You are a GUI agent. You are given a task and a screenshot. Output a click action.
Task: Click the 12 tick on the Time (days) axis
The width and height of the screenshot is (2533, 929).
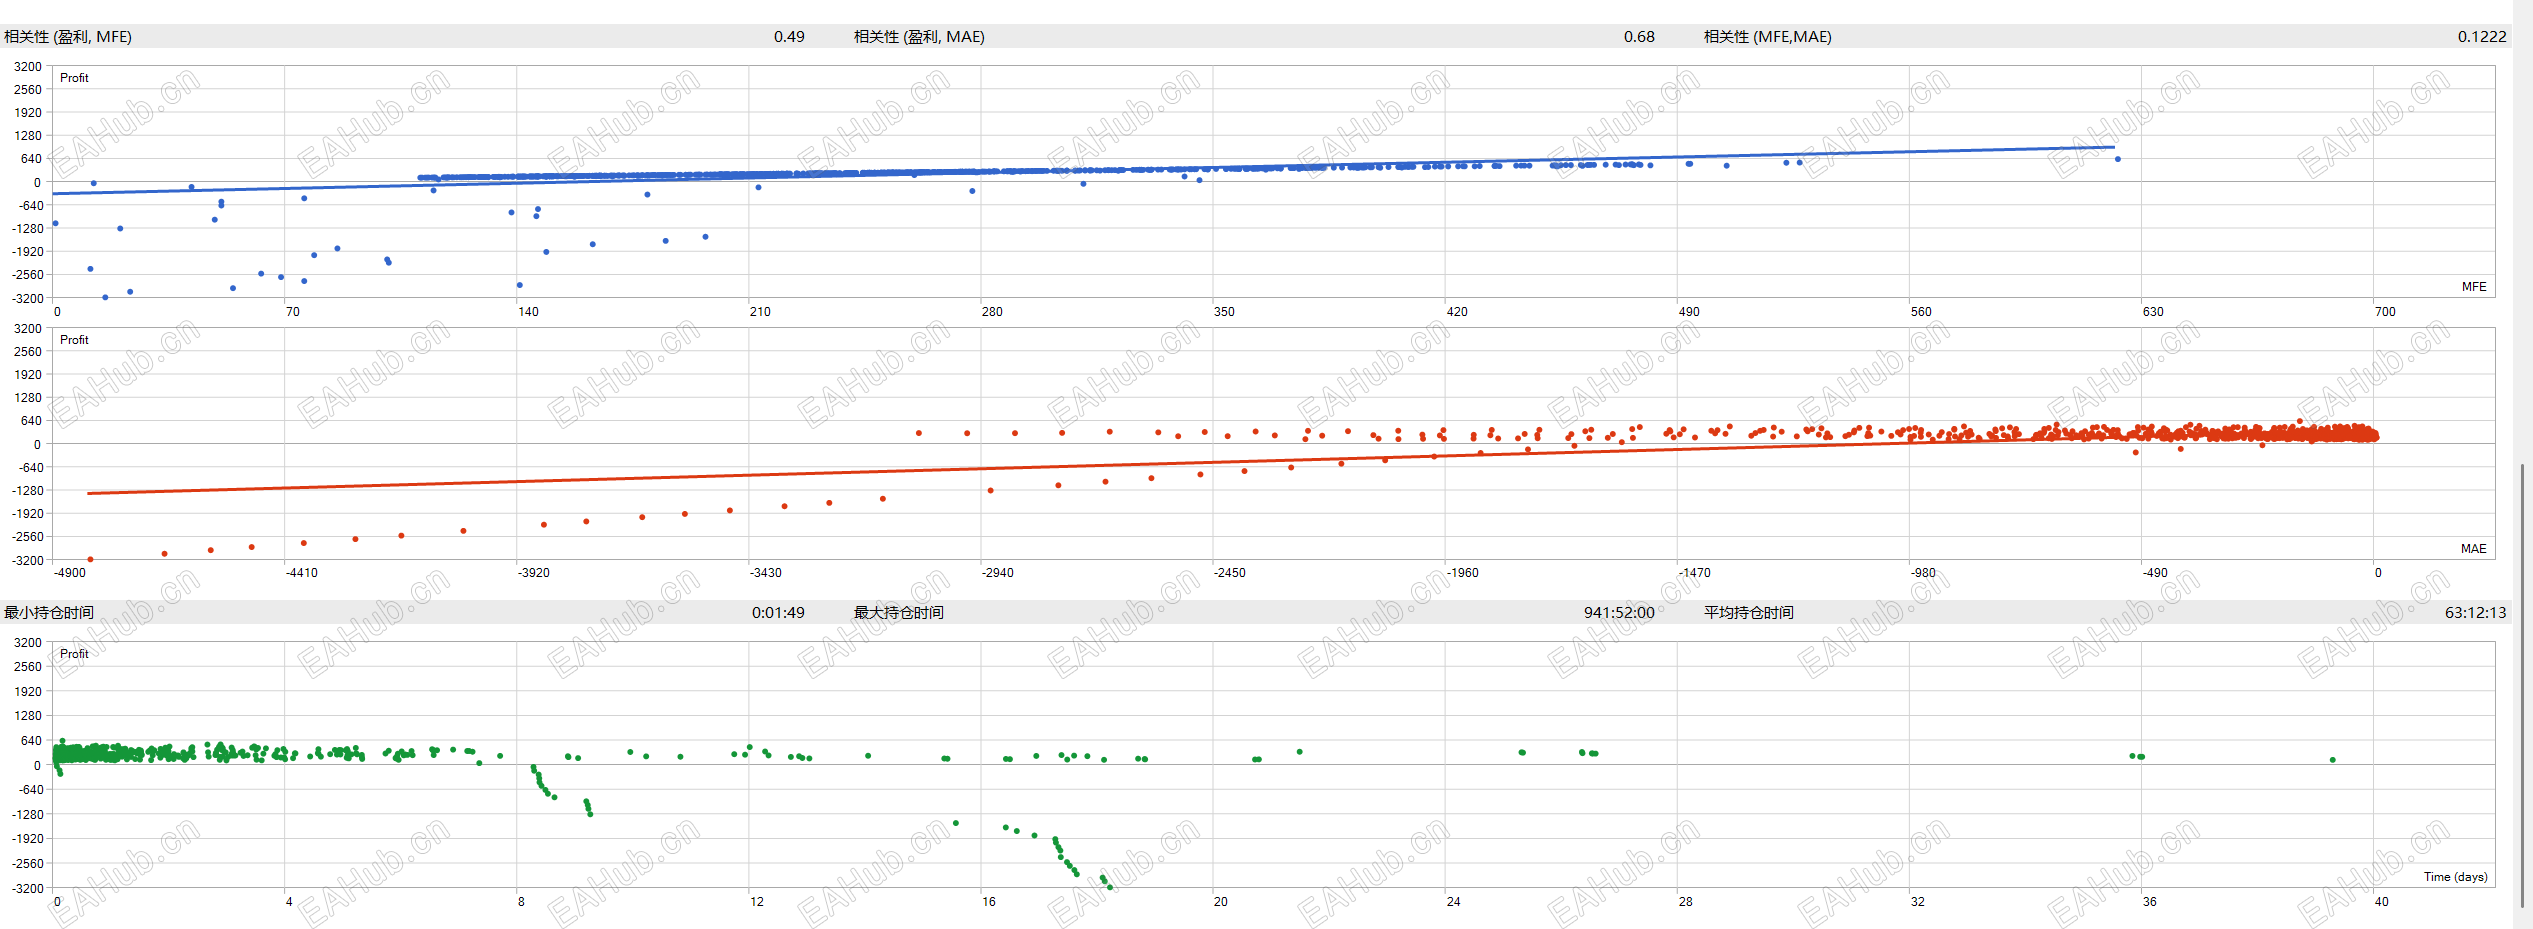757,902
